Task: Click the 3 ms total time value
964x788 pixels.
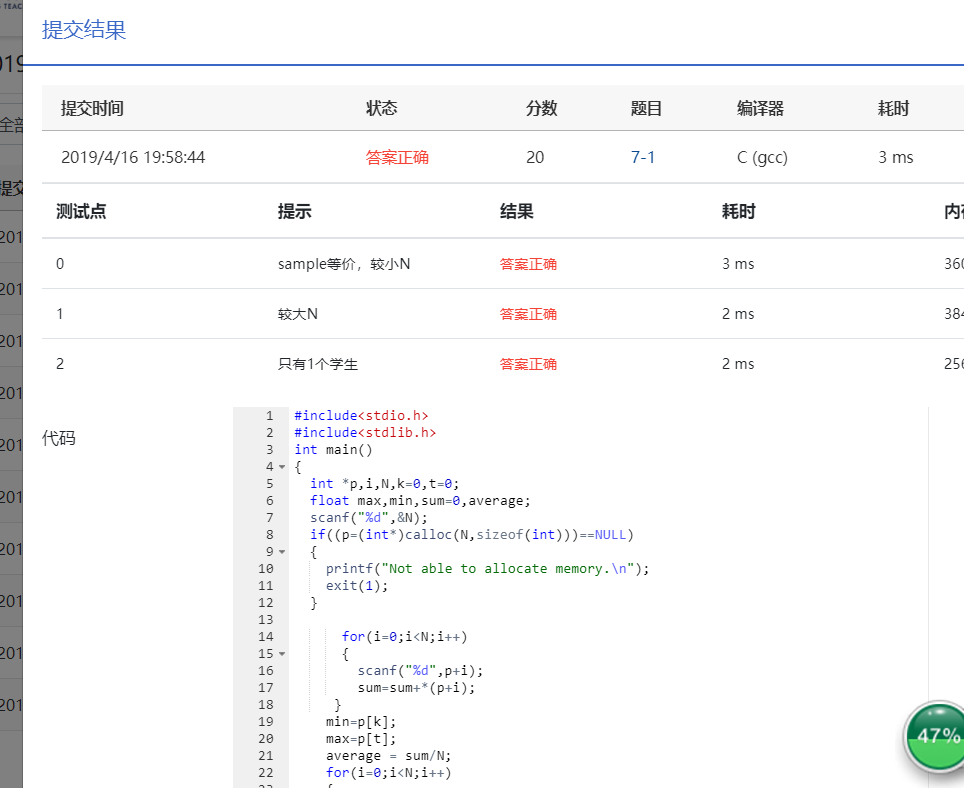Action: click(x=896, y=157)
